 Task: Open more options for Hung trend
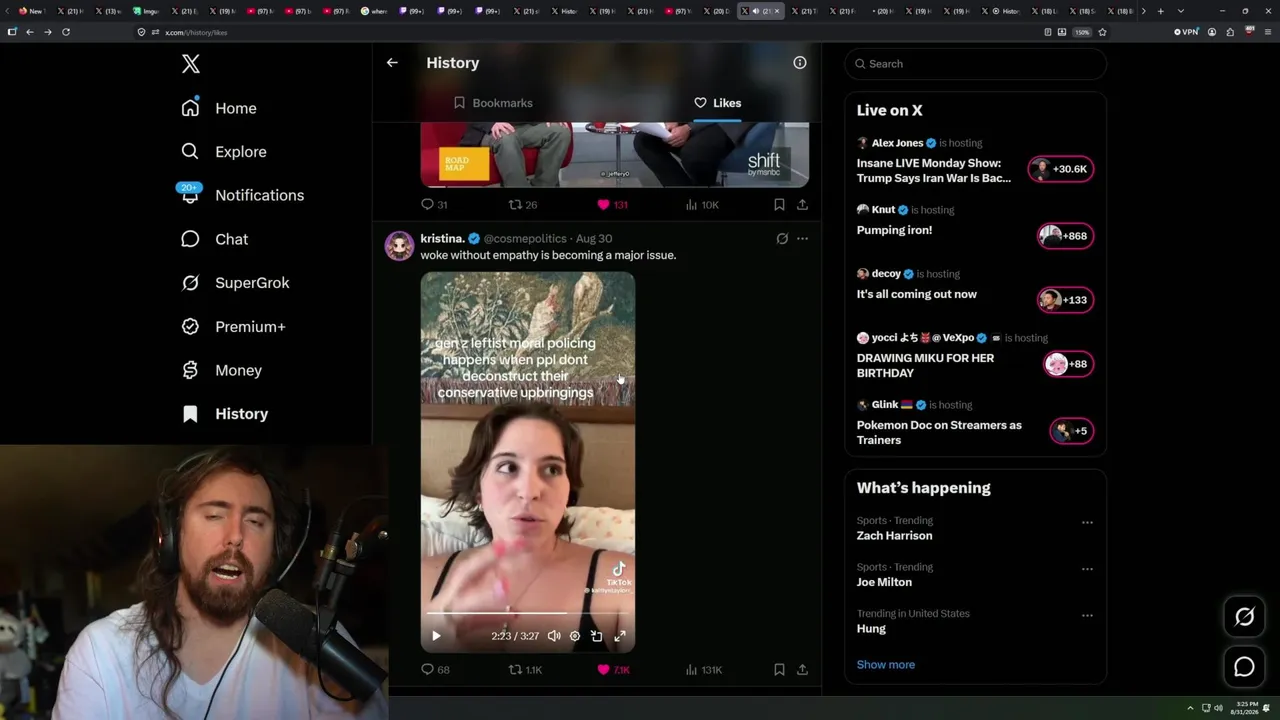(1087, 615)
